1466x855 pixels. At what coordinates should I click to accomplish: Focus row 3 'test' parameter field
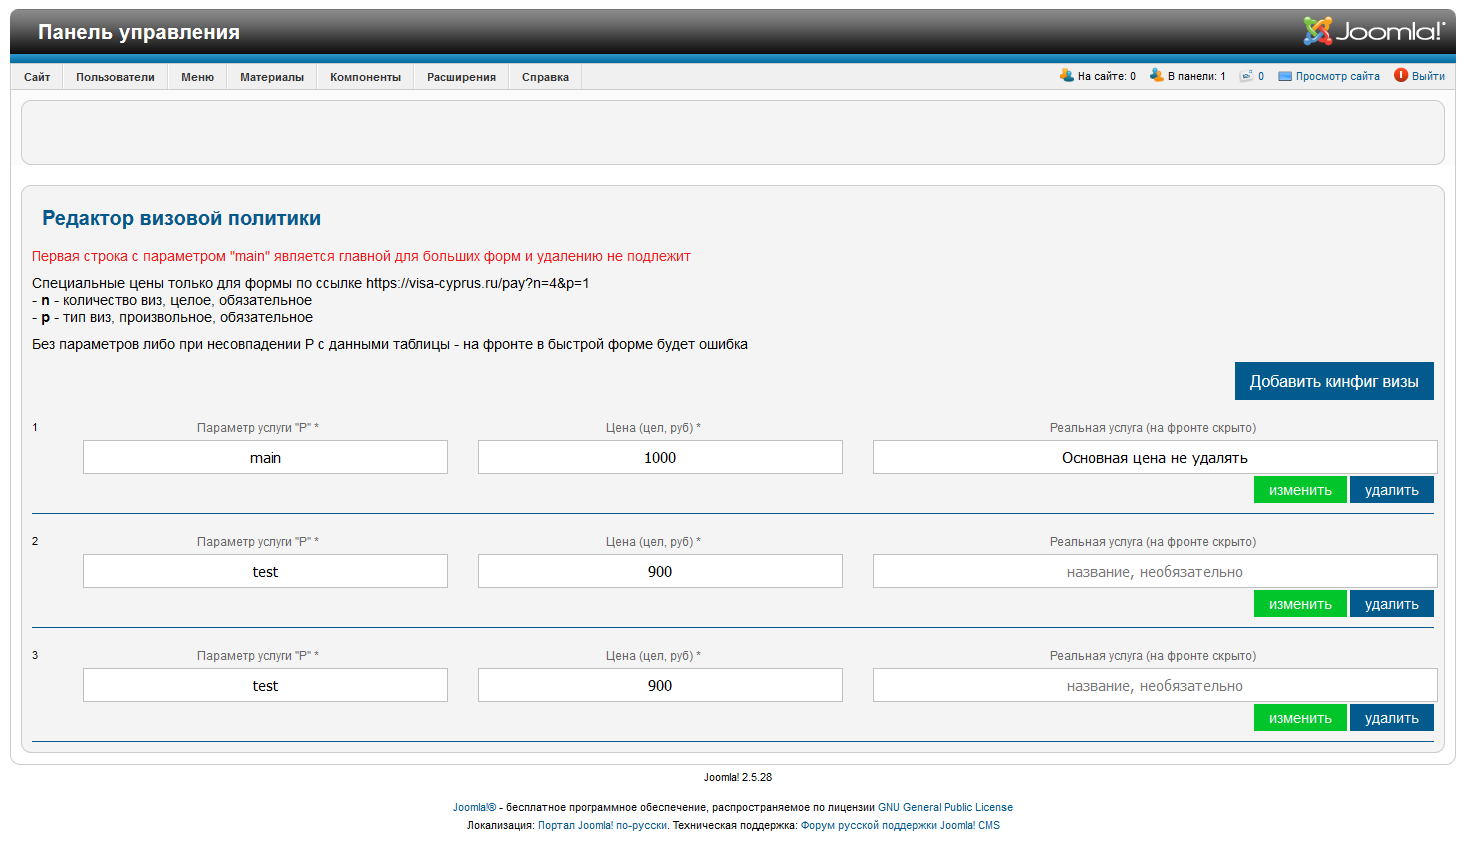265,685
